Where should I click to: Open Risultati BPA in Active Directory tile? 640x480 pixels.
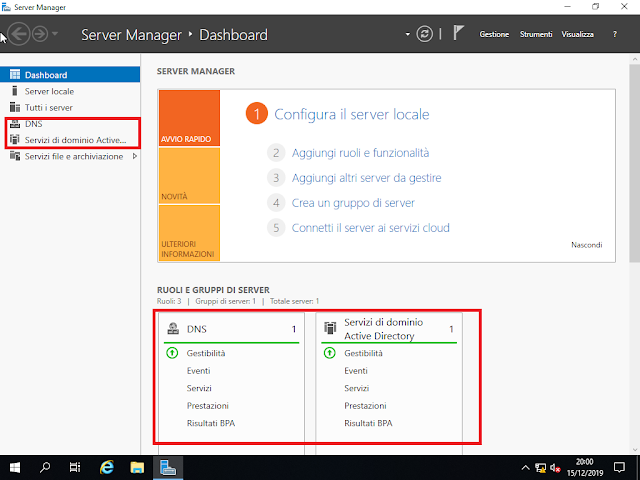(368, 423)
